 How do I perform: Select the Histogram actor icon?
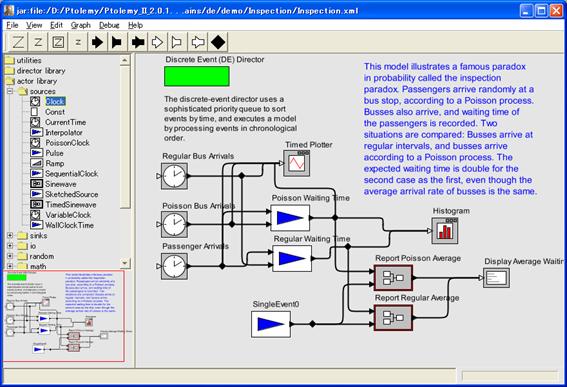point(445,231)
